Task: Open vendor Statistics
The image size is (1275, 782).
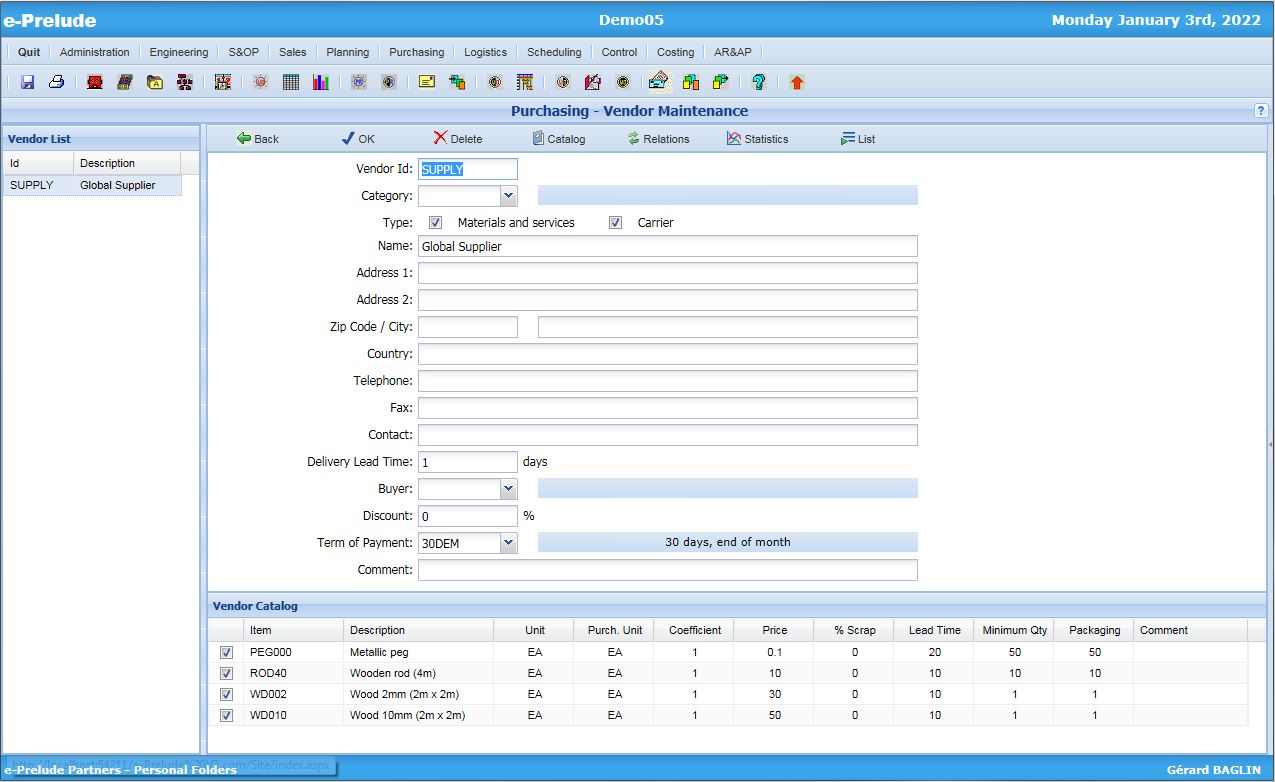Action: 757,139
